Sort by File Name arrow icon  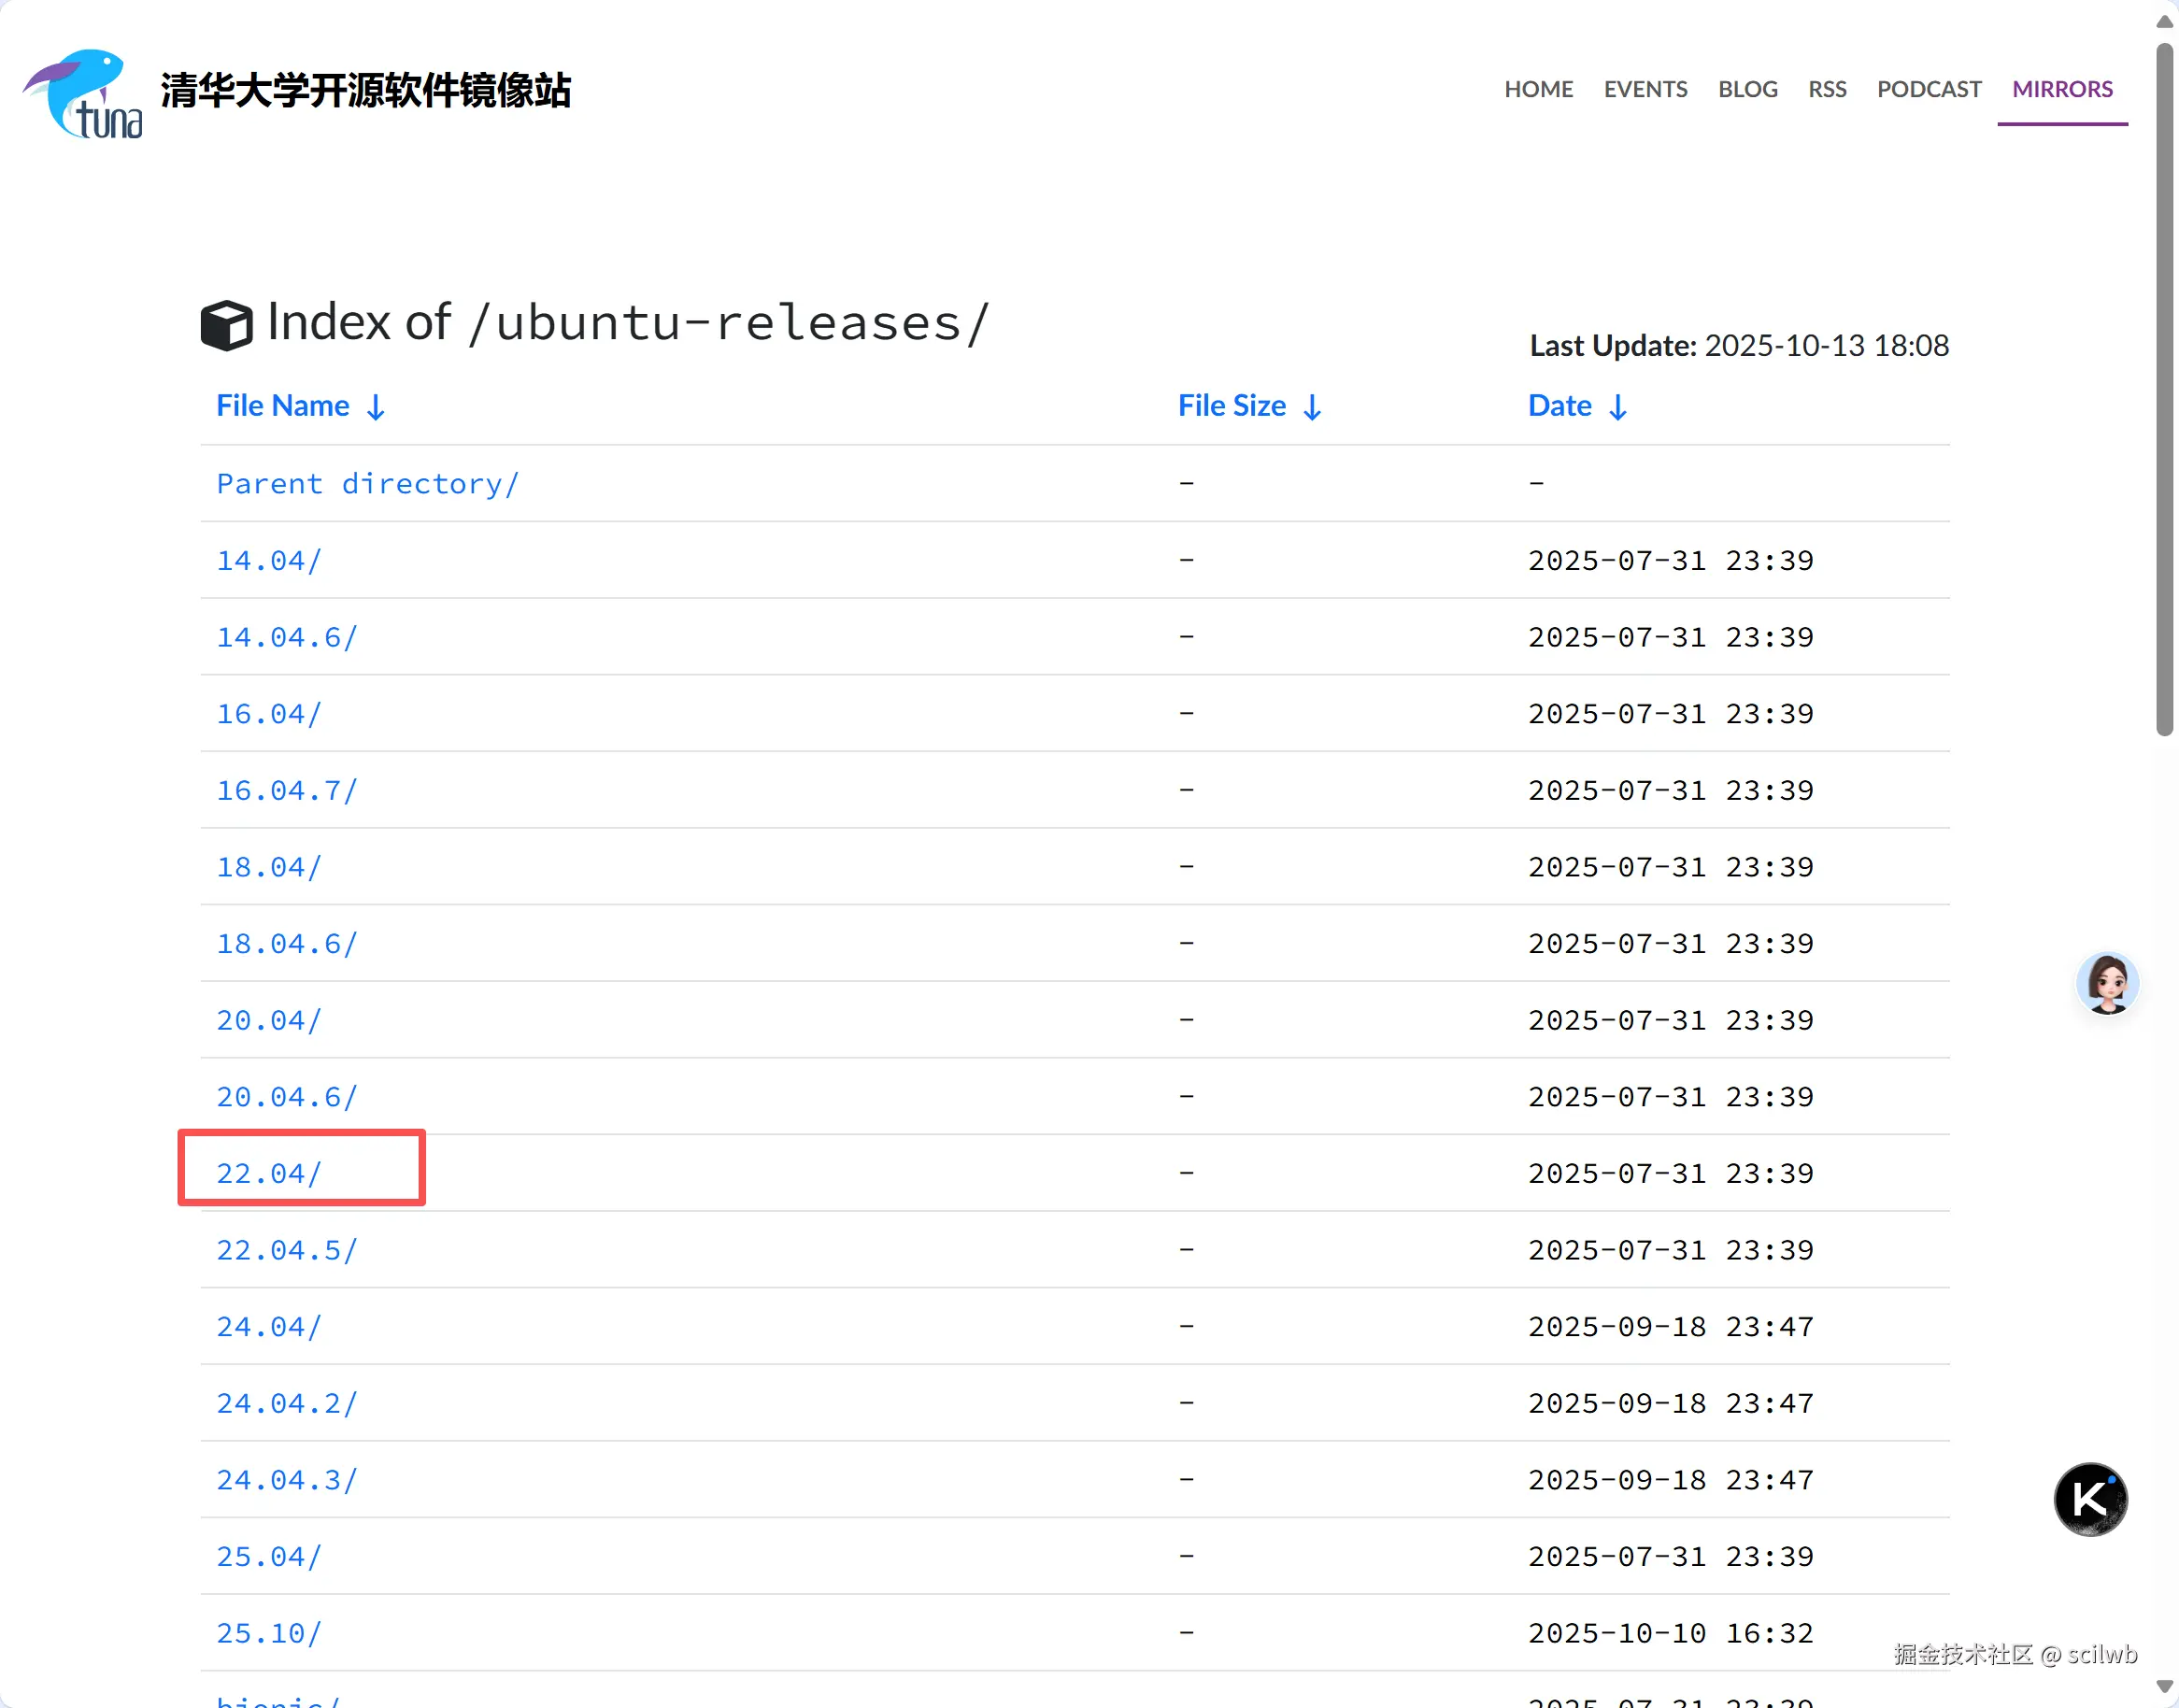376,407
